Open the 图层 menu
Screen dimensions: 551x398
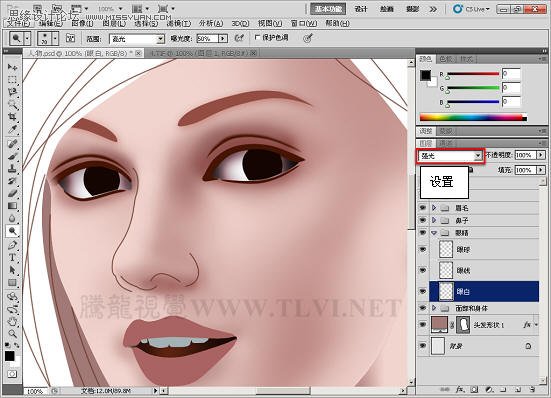pos(114,24)
